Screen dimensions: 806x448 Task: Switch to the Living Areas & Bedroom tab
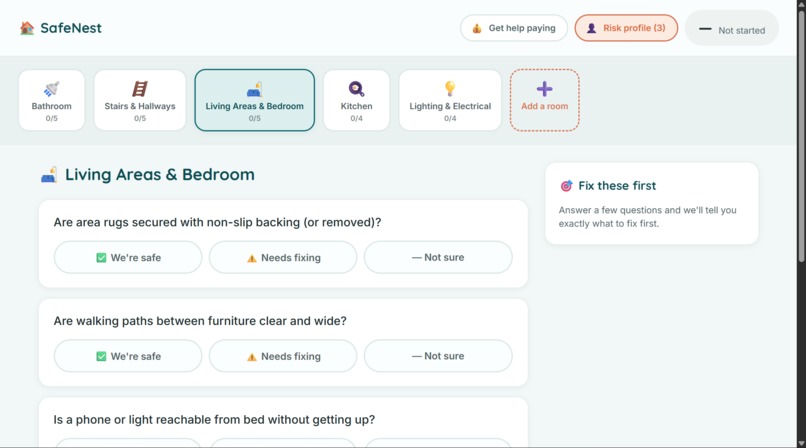254,100
